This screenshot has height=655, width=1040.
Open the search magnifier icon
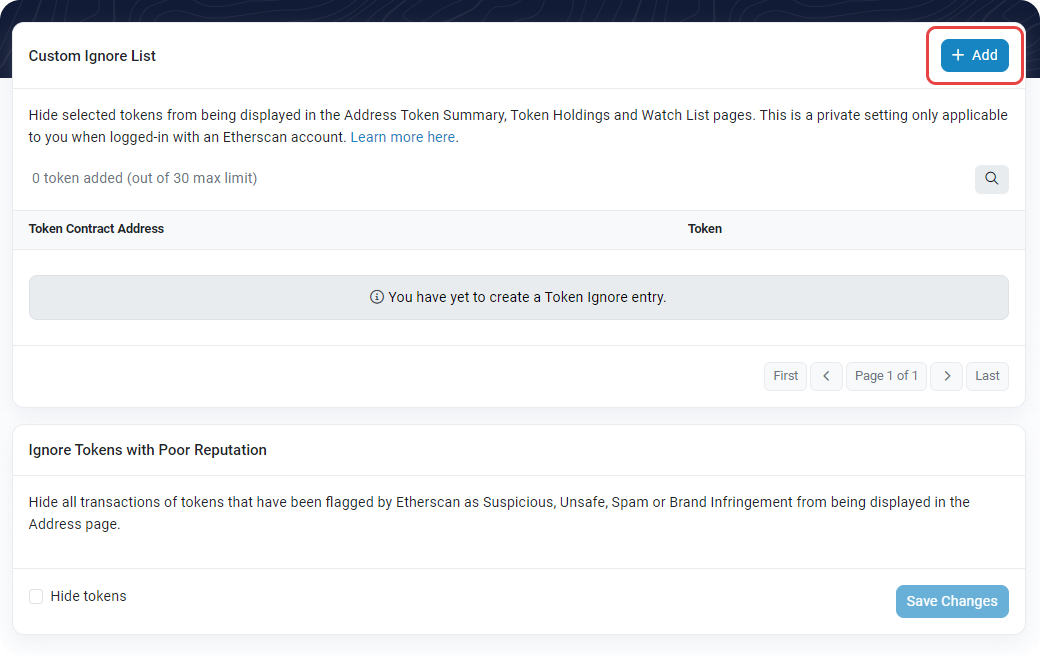click(991, 179)
